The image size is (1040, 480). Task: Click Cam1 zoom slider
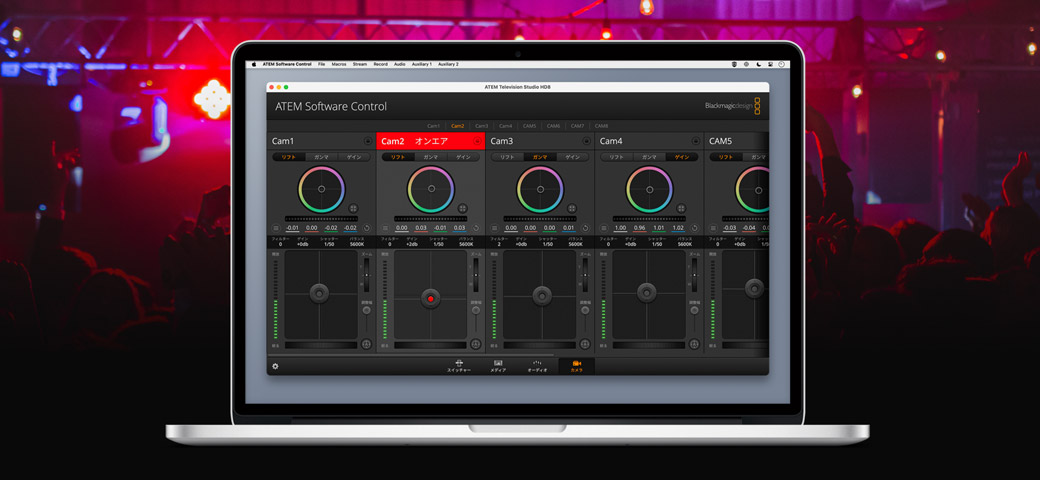pyautogui.click(x=366, y=274)
